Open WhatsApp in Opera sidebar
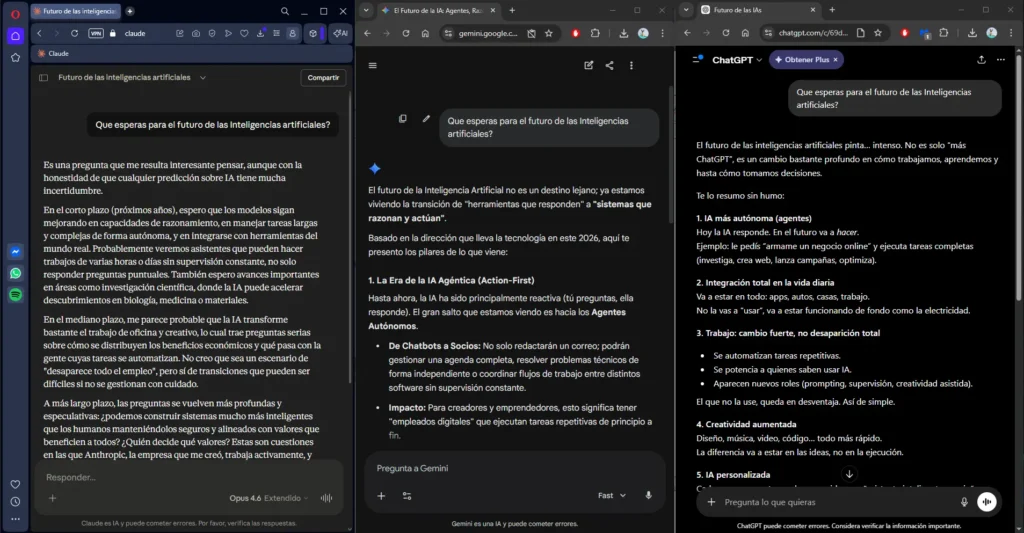This screenshot has height=533, width=1024. (x=15, y=273)
